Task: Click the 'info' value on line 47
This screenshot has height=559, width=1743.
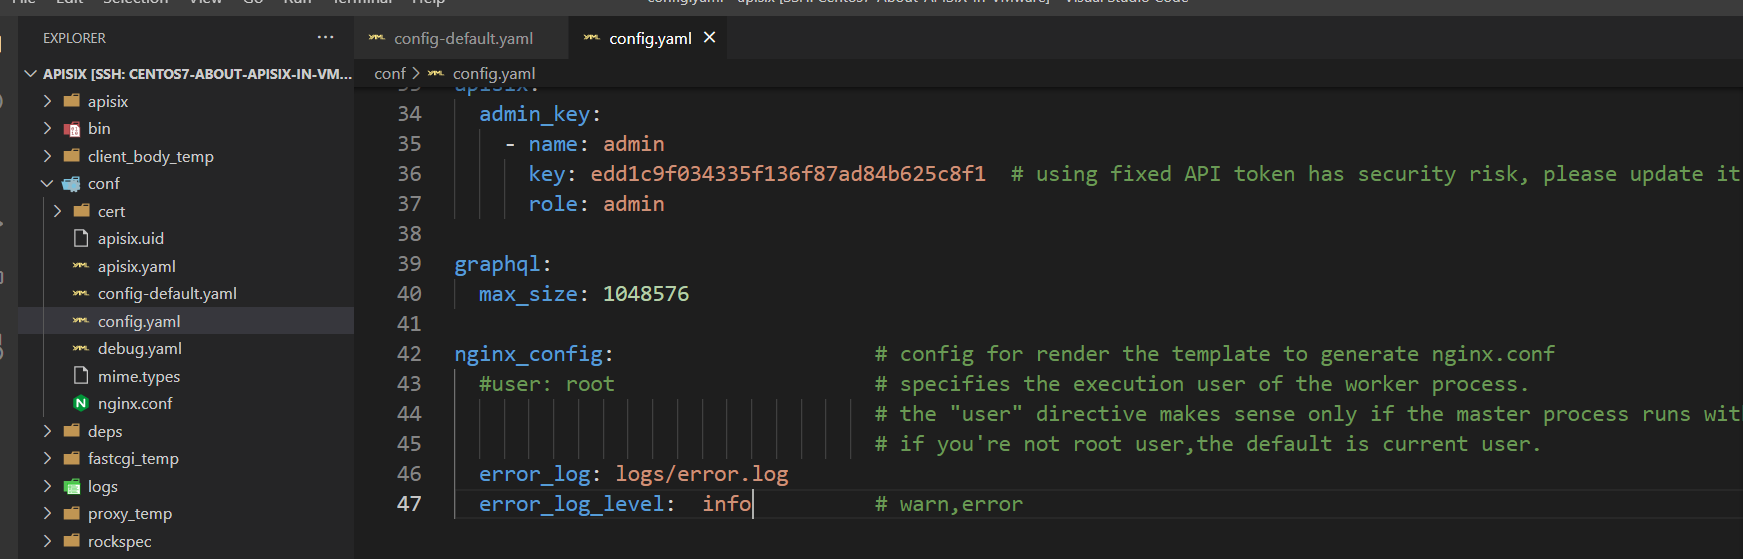Action: (727, 504)
